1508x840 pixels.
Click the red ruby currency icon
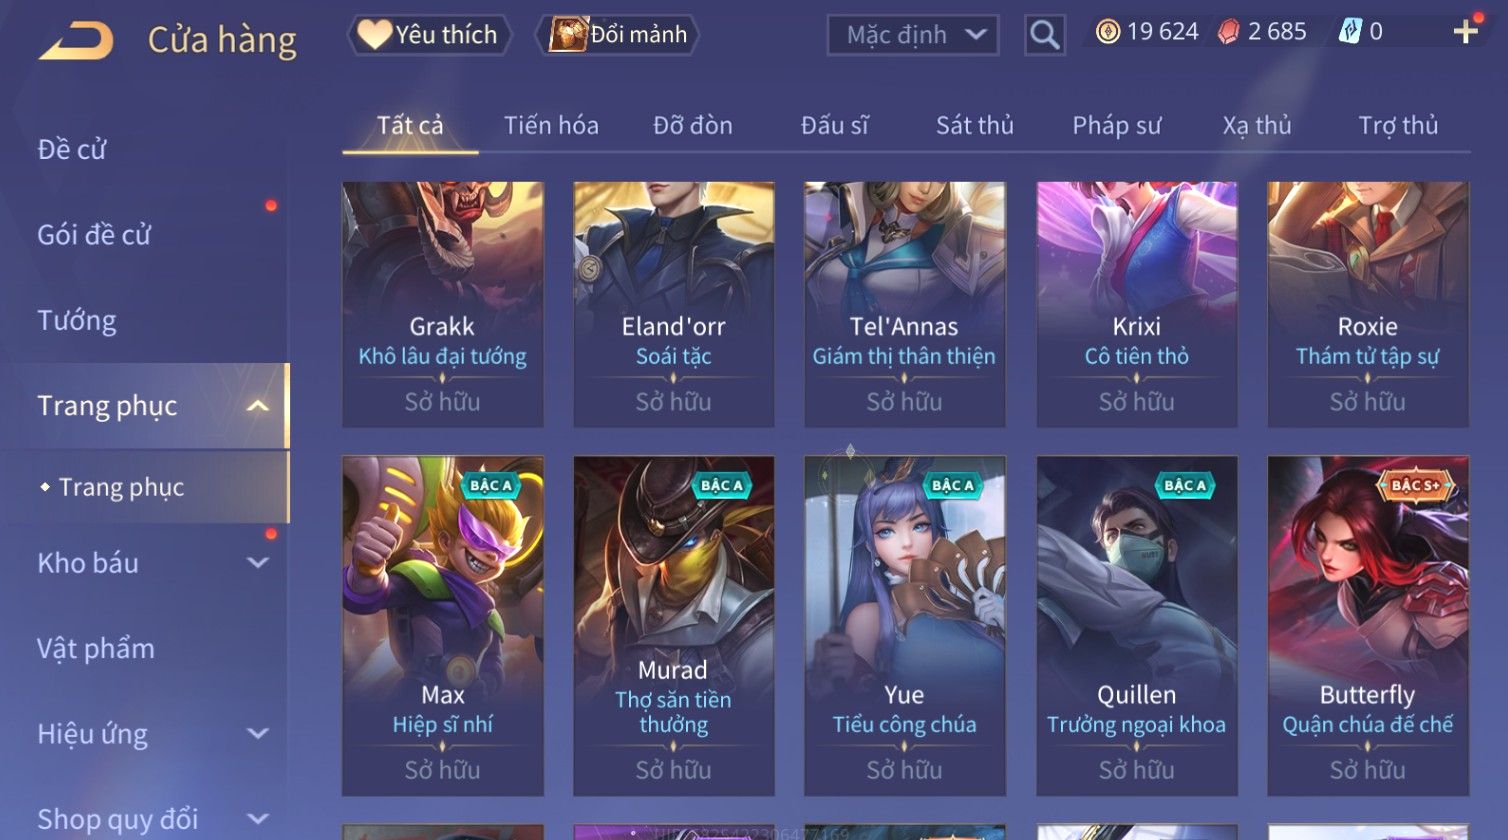coord(1228,32)
